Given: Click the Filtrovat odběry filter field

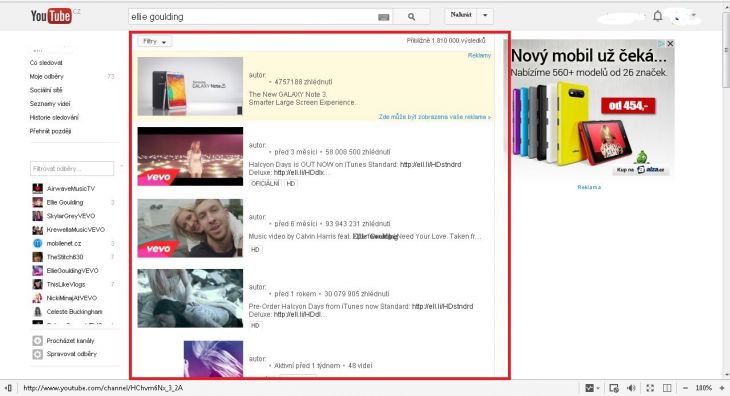Looking at the screenshot, I should (x=72, y=168).
